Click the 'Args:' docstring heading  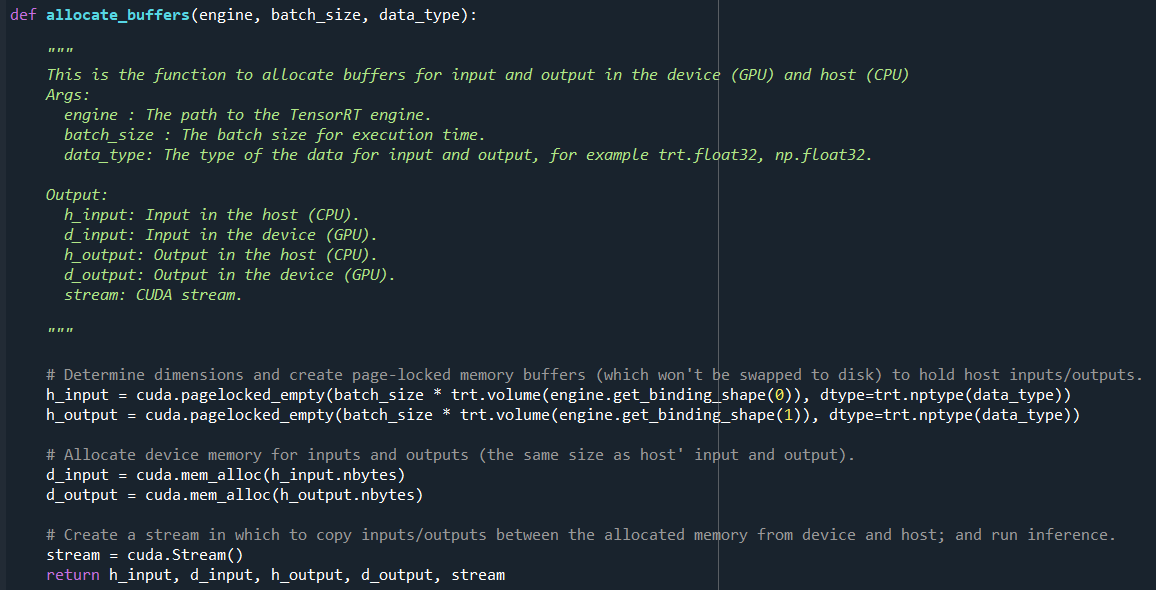(68, 95)
